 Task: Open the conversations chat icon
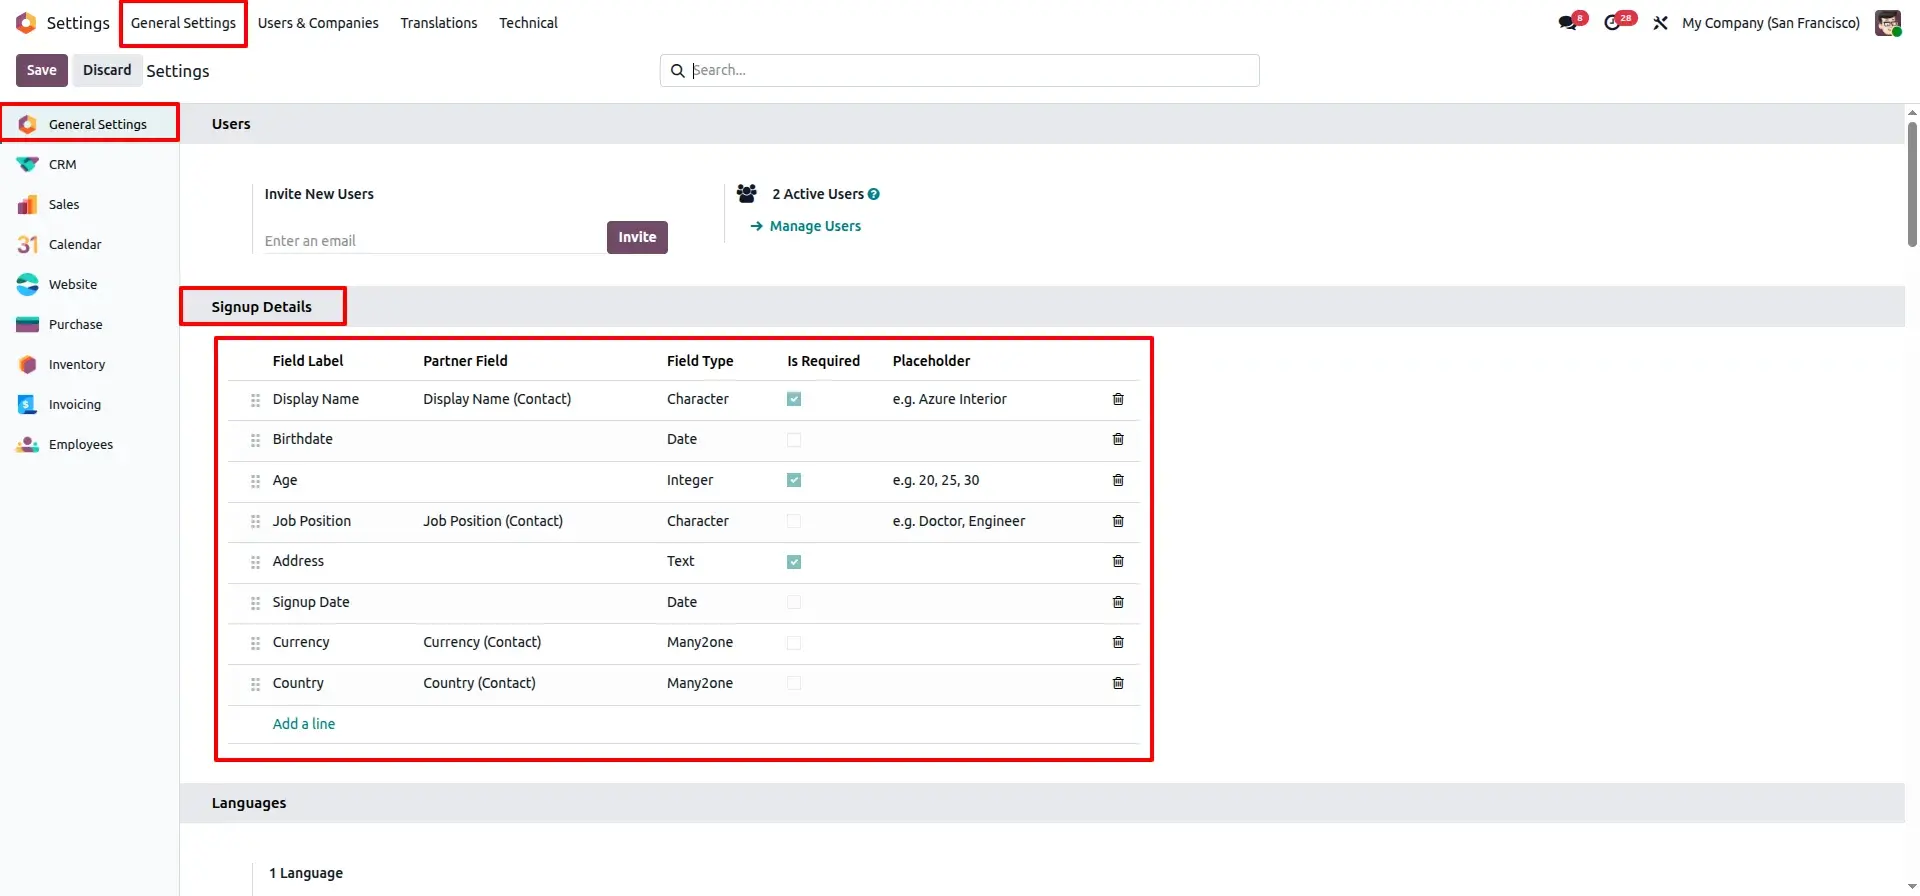point(1568,23)
